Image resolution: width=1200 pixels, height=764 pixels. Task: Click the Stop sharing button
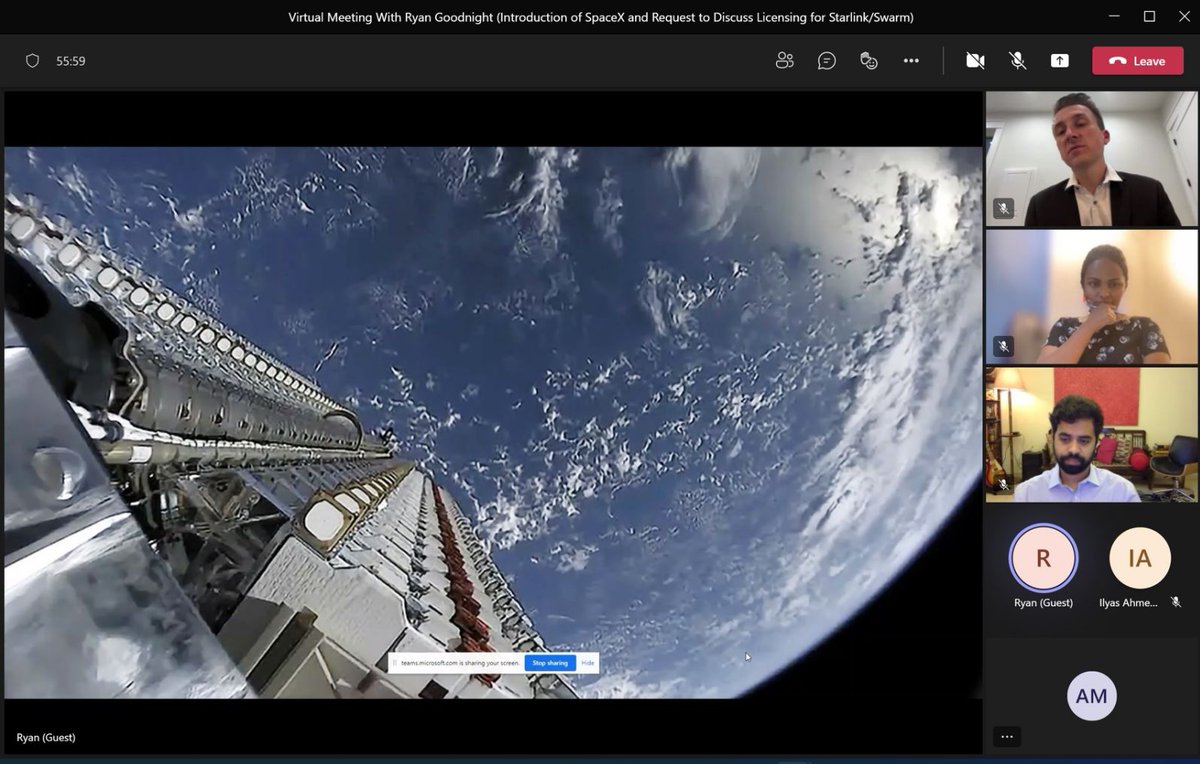[x=550, y=663]
